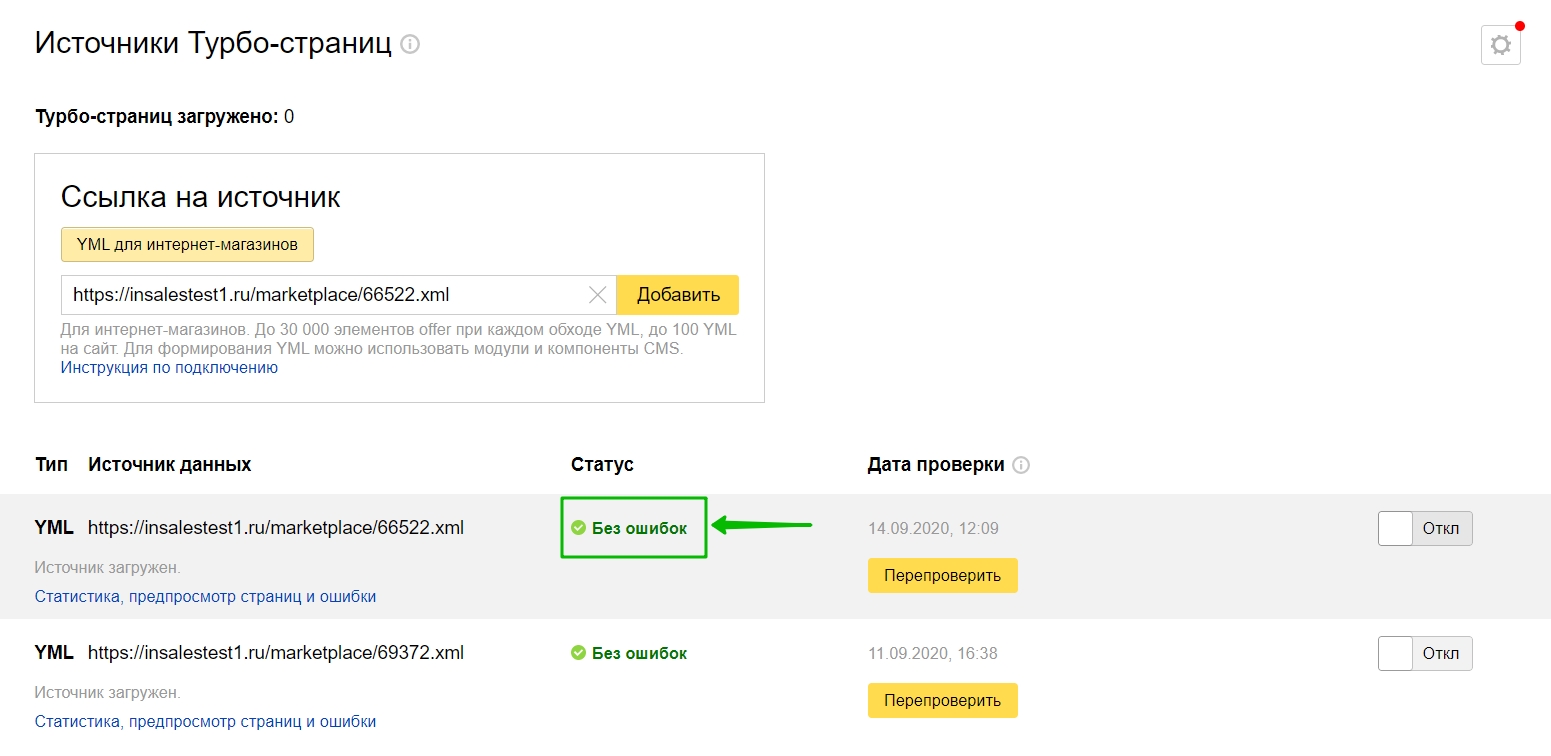Image resolution: width=1551 pixels, height=756 pixels.
Task: Open statistics and errors link for 69372.xml
Action: click(x=205, y=722)
